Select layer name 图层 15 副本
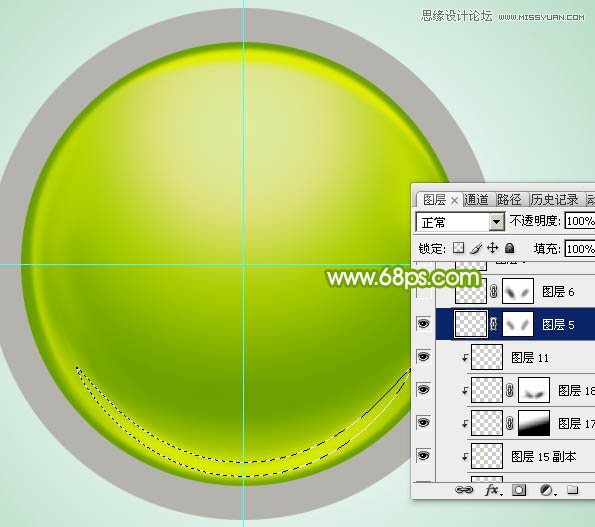 coord(543,456)
